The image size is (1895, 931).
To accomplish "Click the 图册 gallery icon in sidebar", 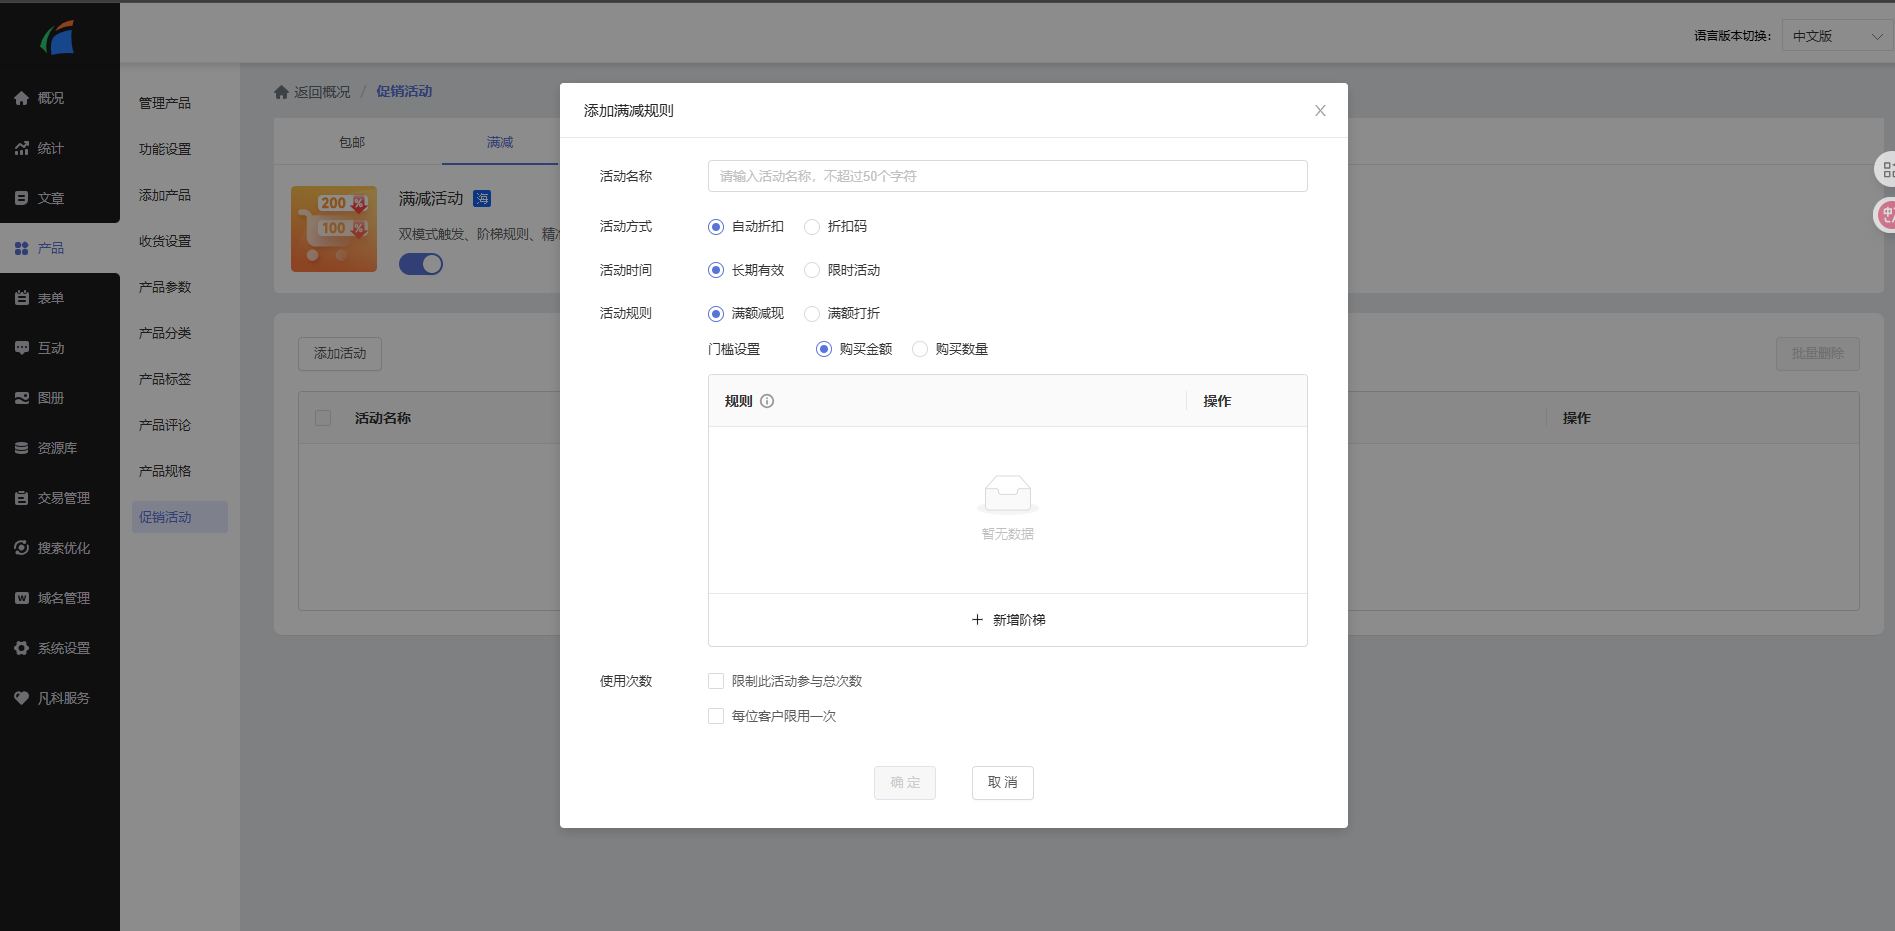I will coord(21,398).
